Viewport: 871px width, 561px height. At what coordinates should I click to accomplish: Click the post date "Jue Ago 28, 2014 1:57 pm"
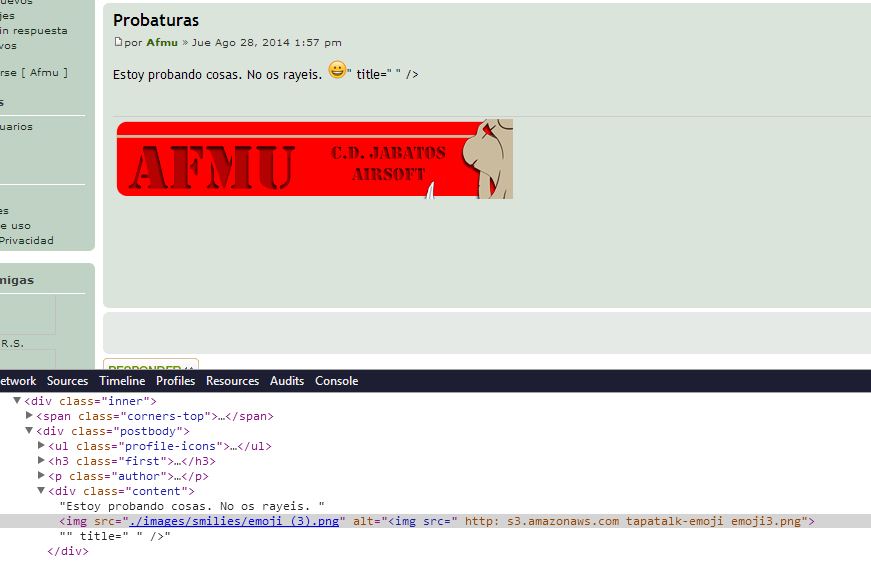click(267, 42)
